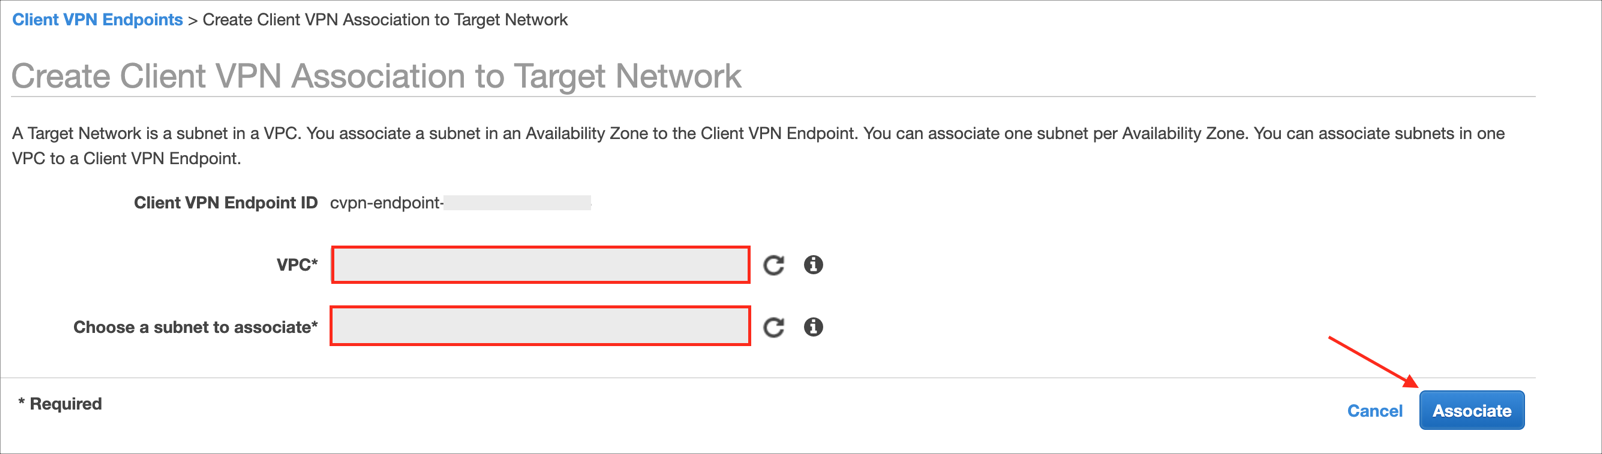Screen dimensions: 1602x454
Task: Refresh the VPC list
Action: pyautogui.click(x=773, y=265)
